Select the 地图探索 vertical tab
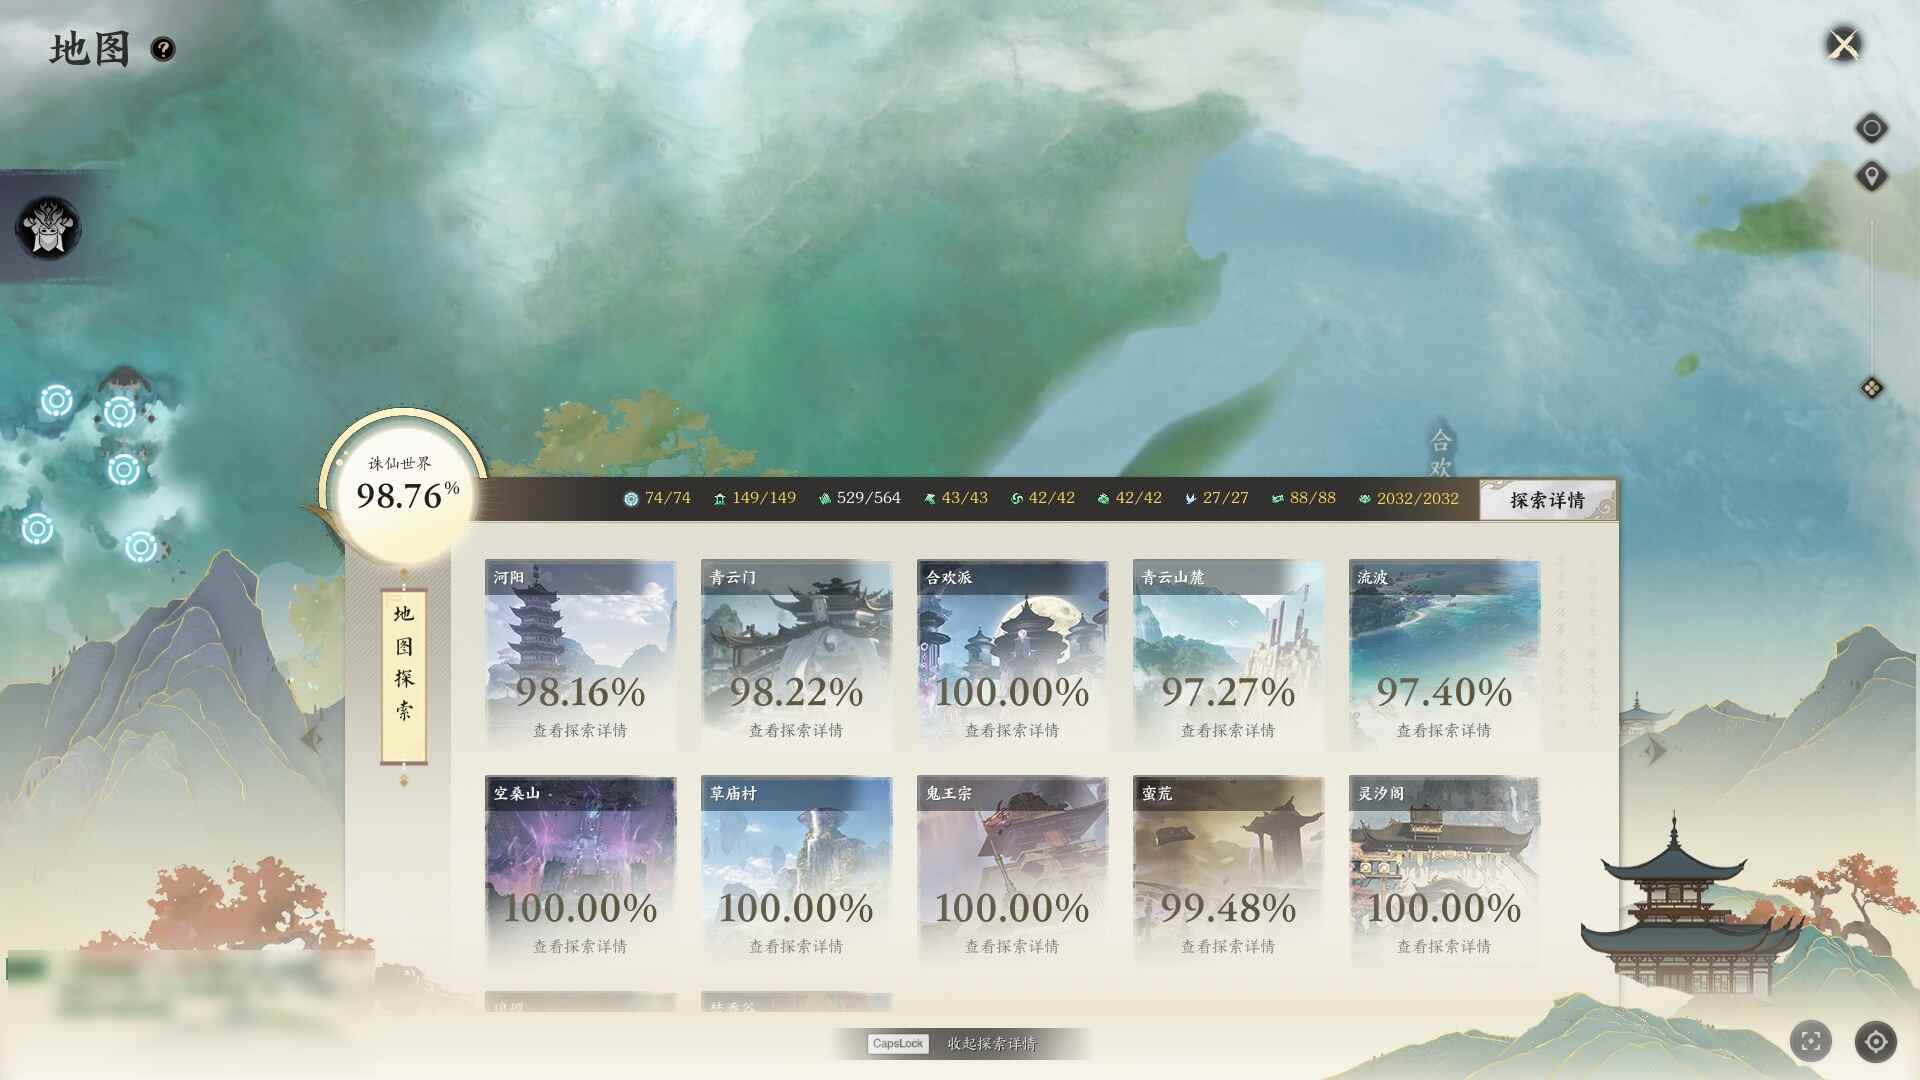The image size is (1920, 1080). pos(404,676)
